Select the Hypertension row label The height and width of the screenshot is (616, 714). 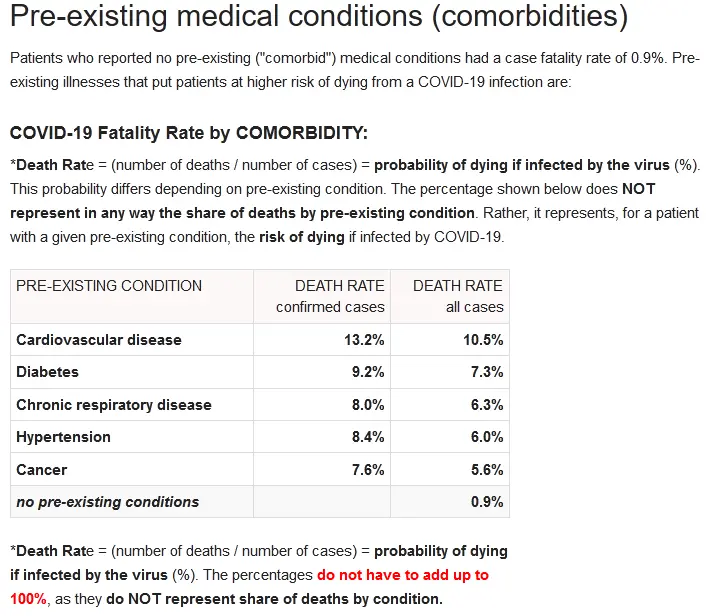click(x=63, y=437)
